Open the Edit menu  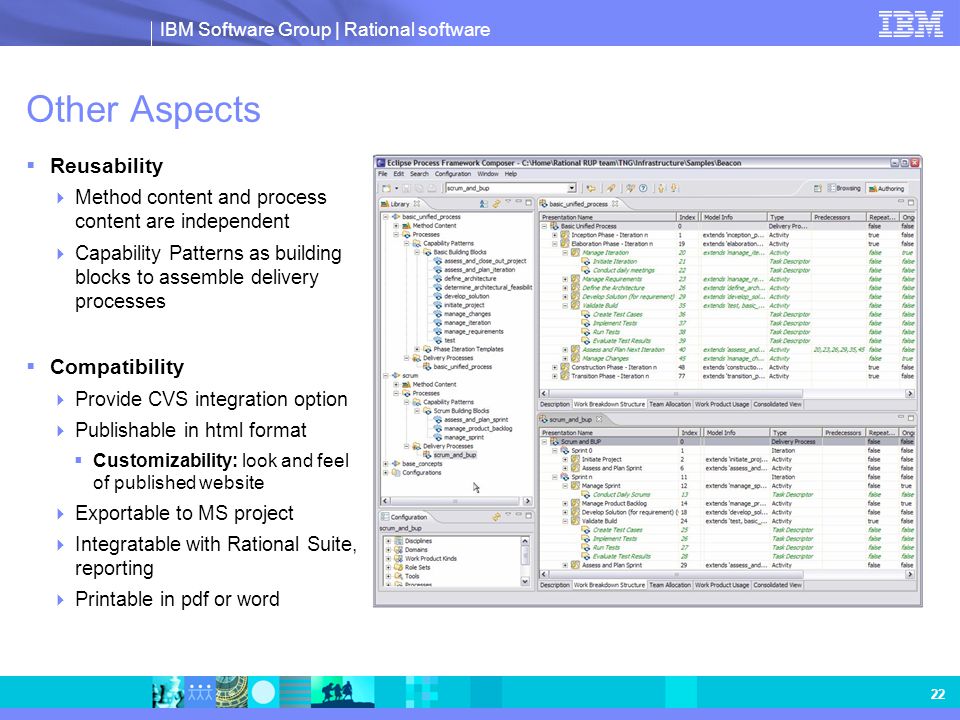click(399, 174)
